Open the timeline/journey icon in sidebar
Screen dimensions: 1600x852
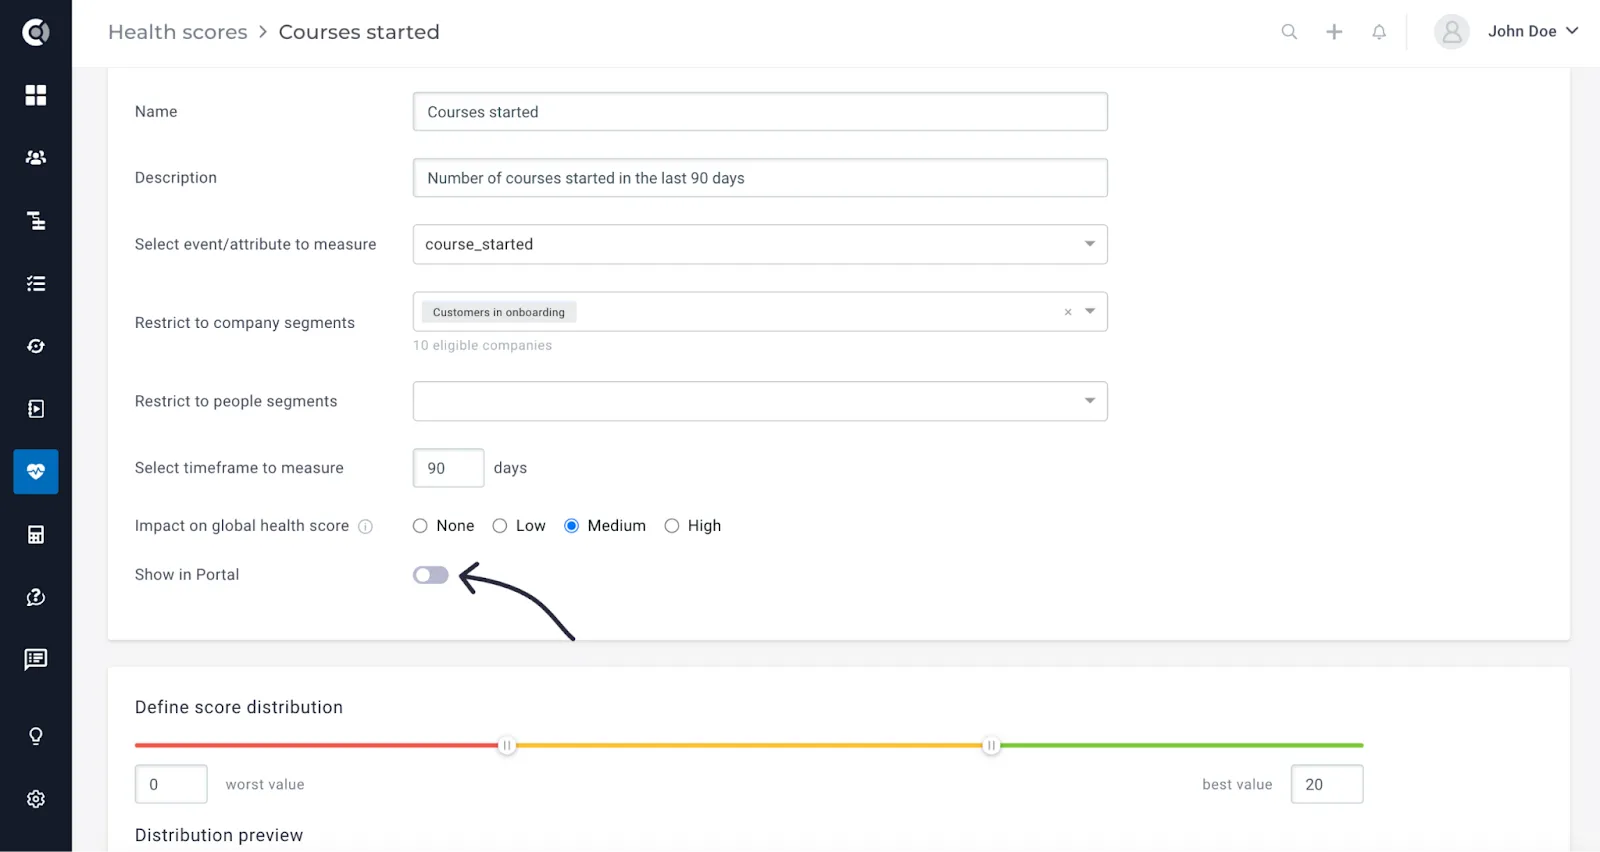pos(36,221)
